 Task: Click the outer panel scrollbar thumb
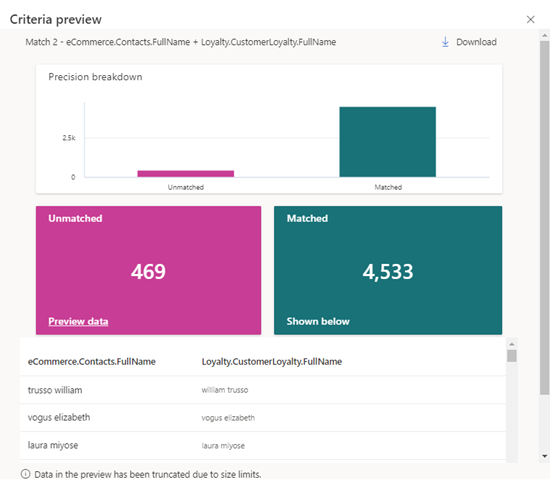click(544, 217)
